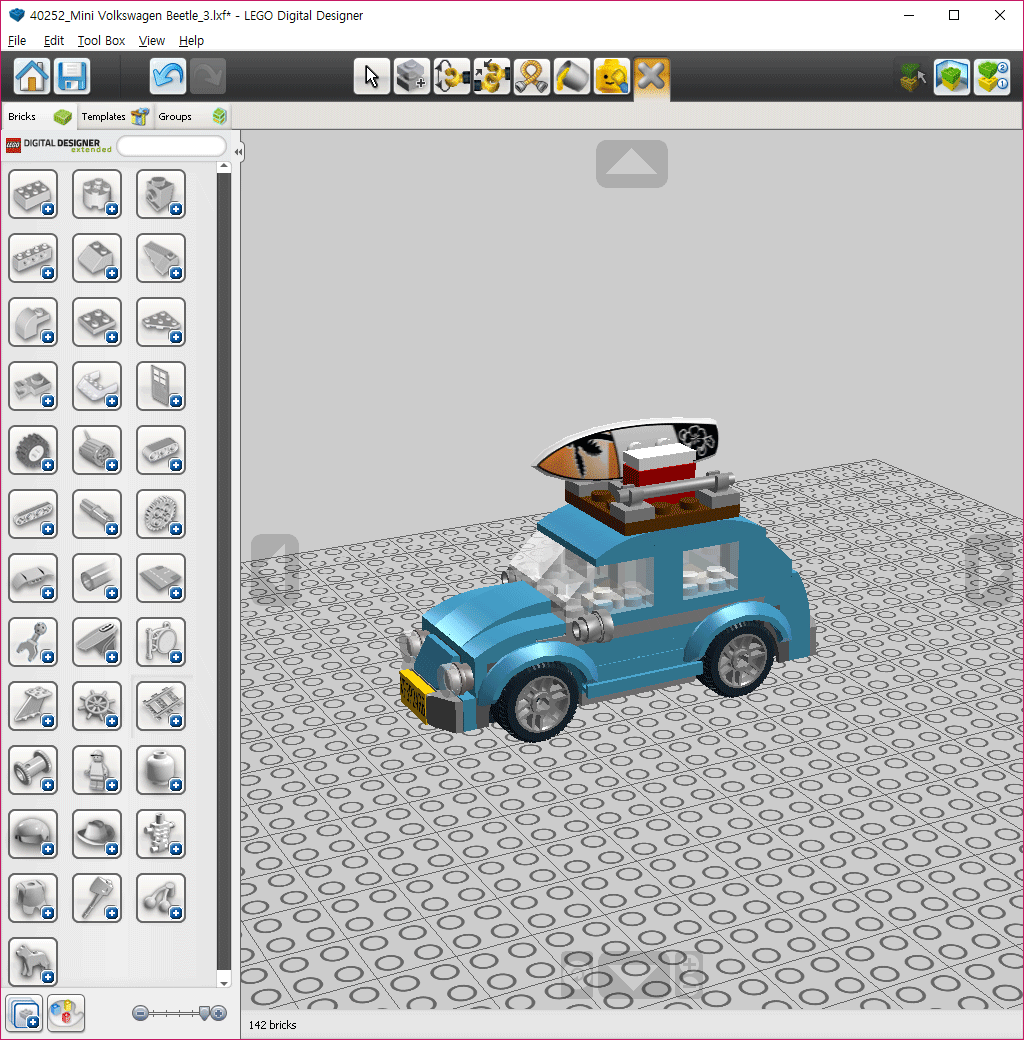Toggle the filter bricks by color button
This screenshot has height=1040, width=1024.
click(66, 1012)
